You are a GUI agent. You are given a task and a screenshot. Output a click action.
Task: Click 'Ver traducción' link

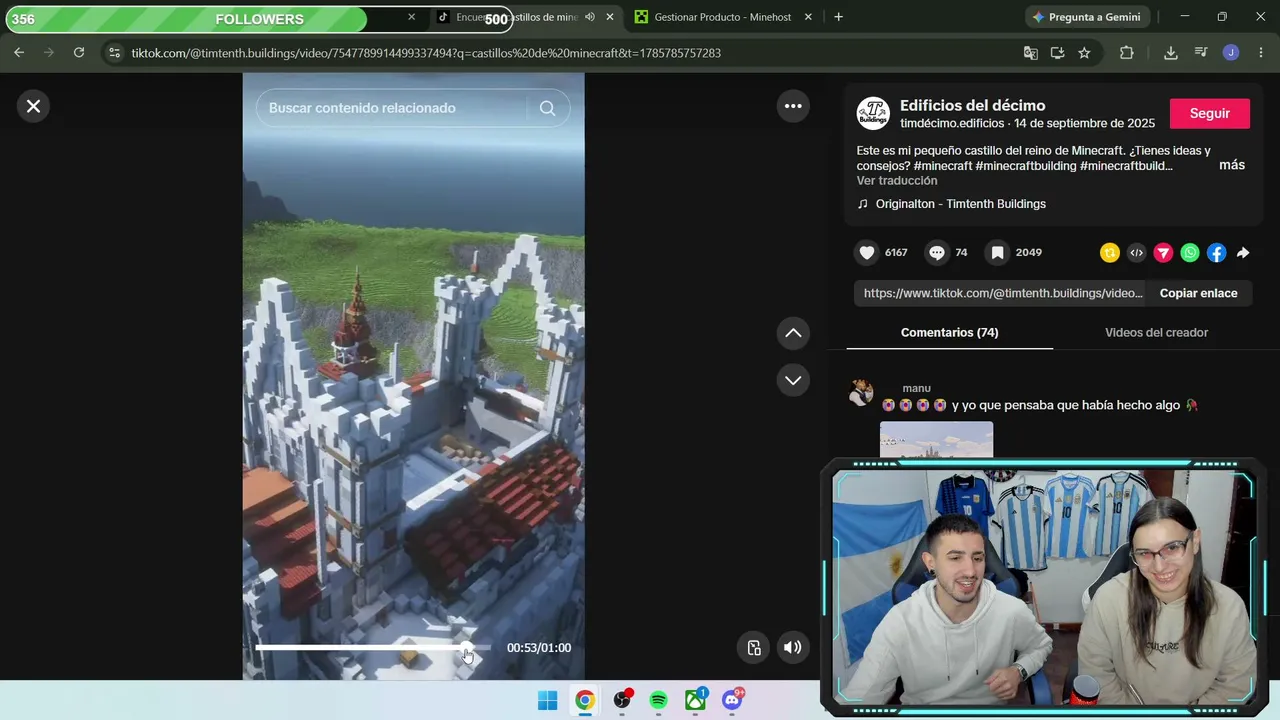[897, 181]
